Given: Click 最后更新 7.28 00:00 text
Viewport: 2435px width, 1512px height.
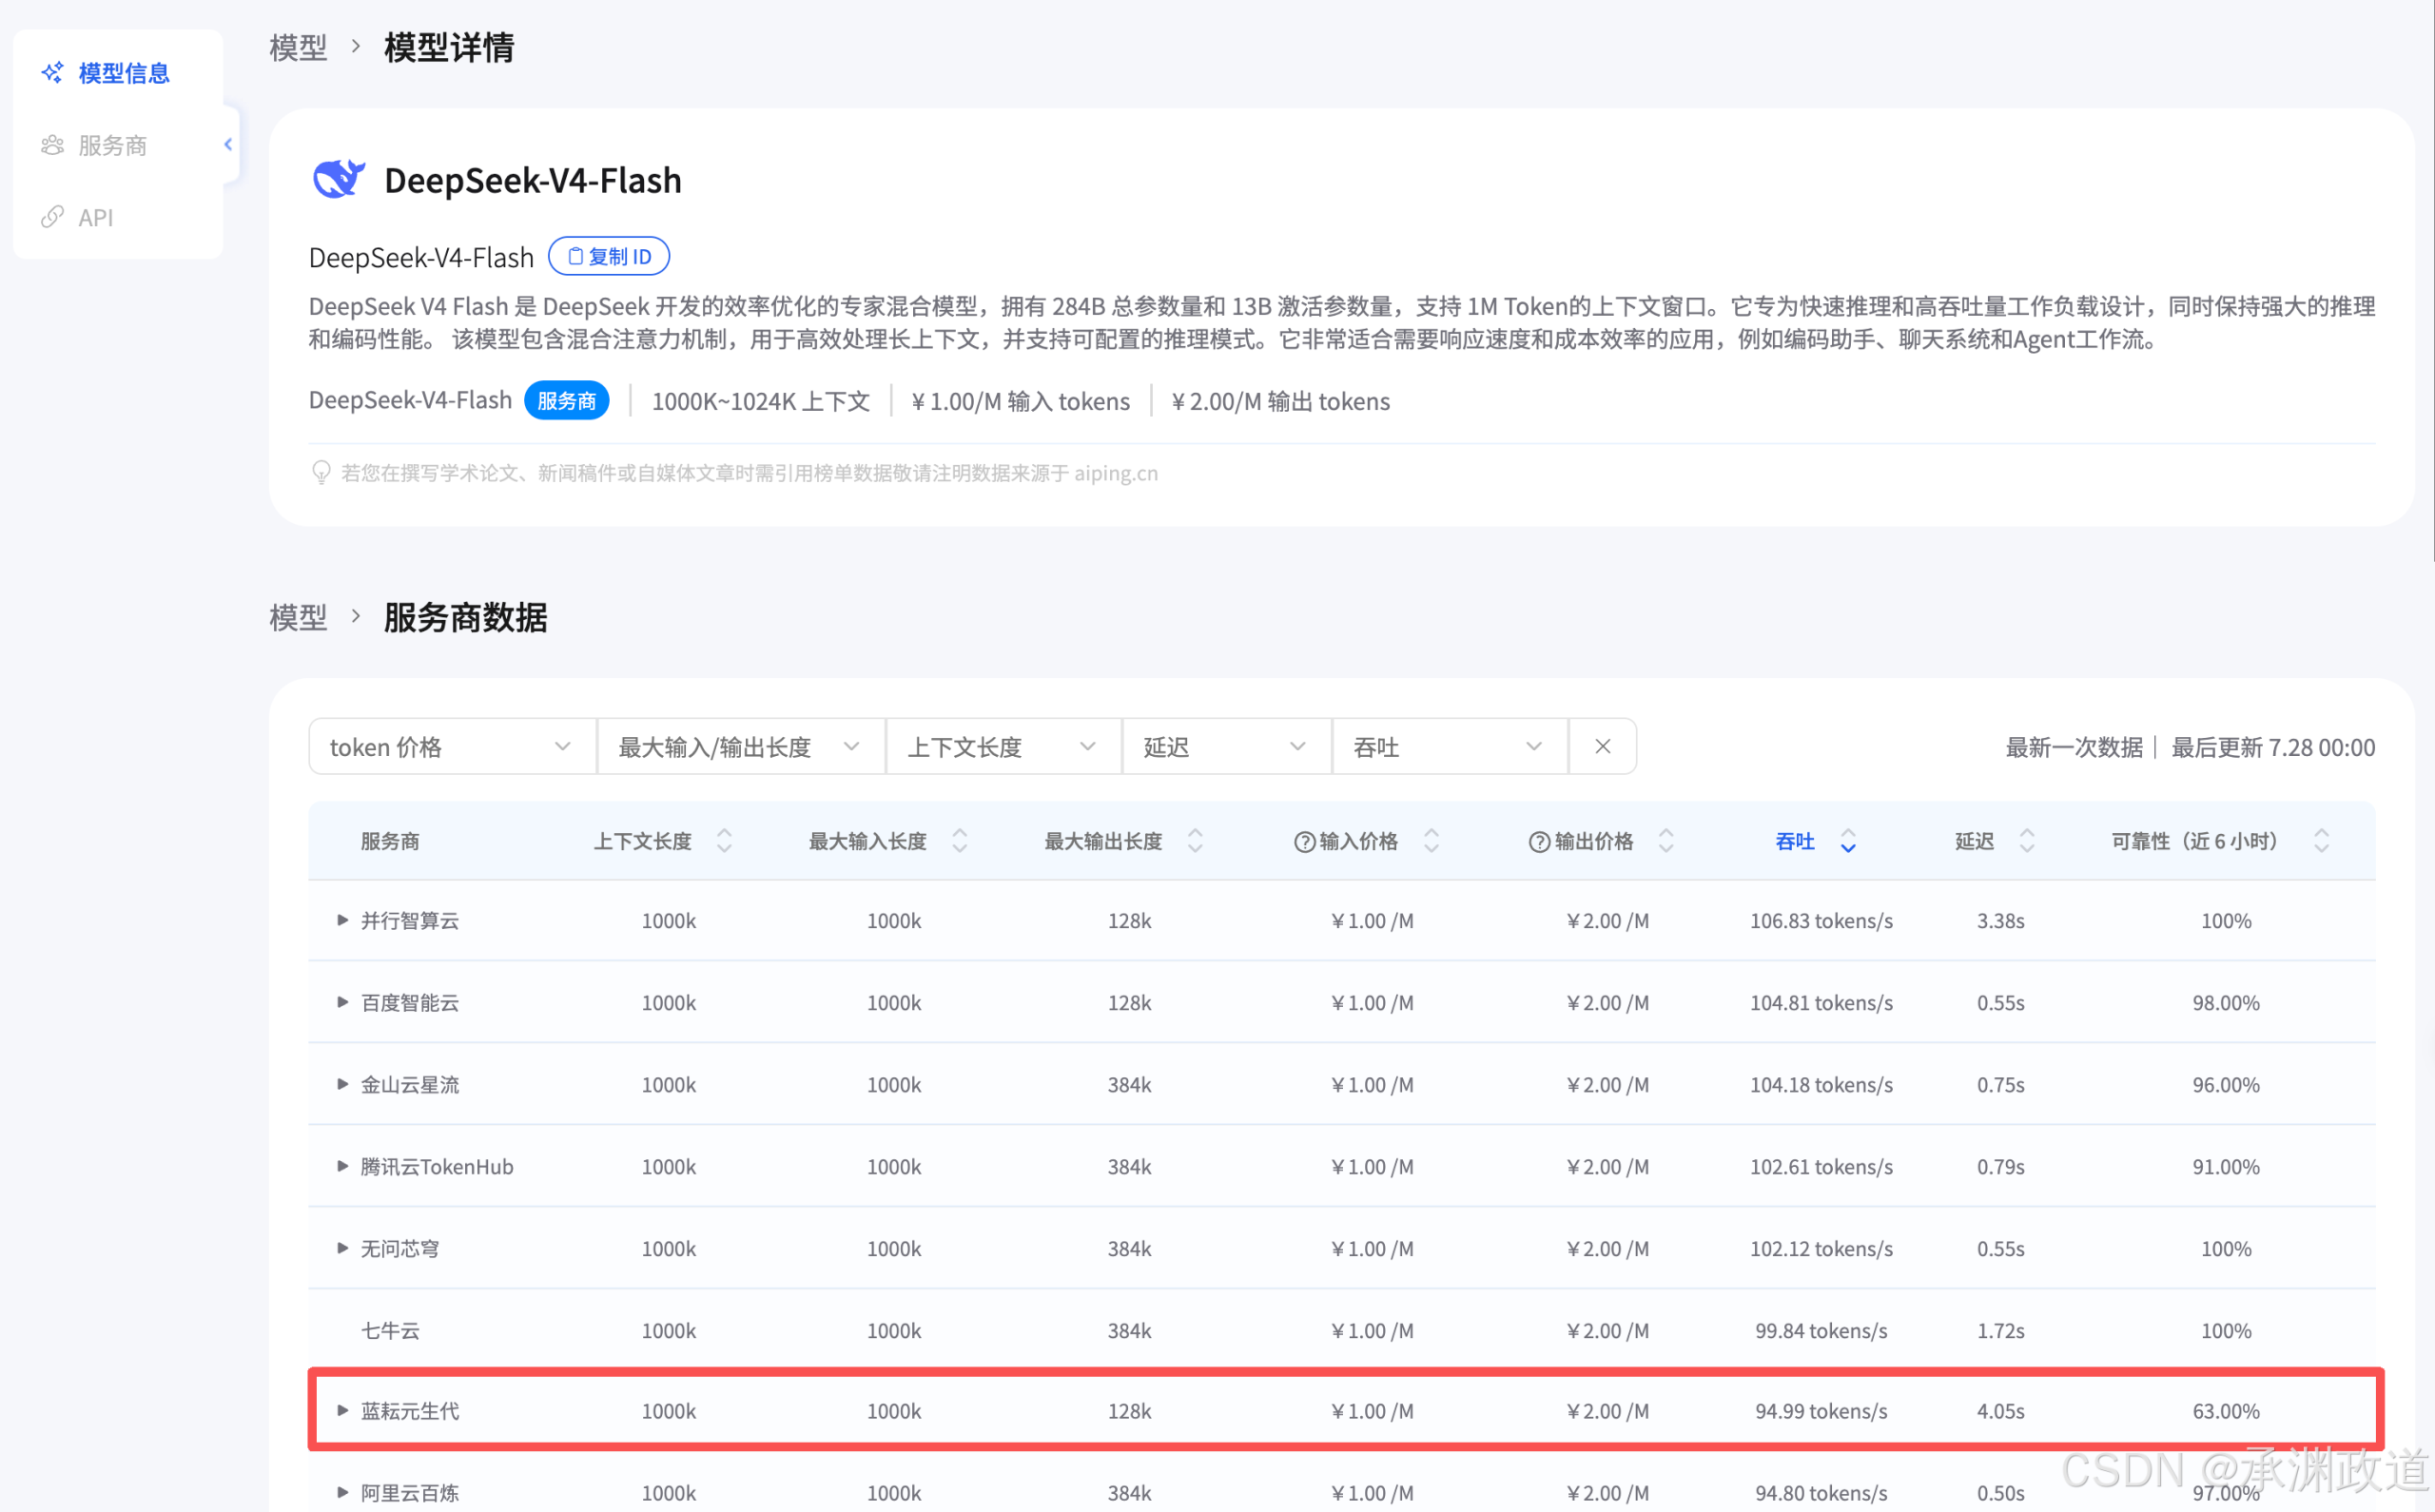Looking at the screenshot, I should coord(2273,747).
